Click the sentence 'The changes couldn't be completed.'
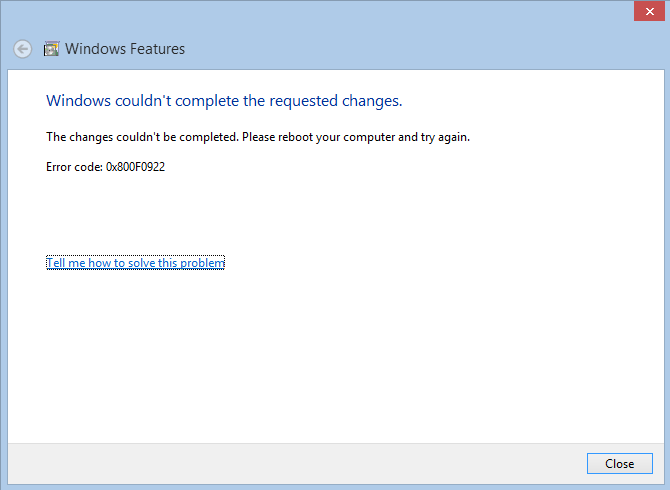Viewport: 670px width, 490px height. click(142, 137)
